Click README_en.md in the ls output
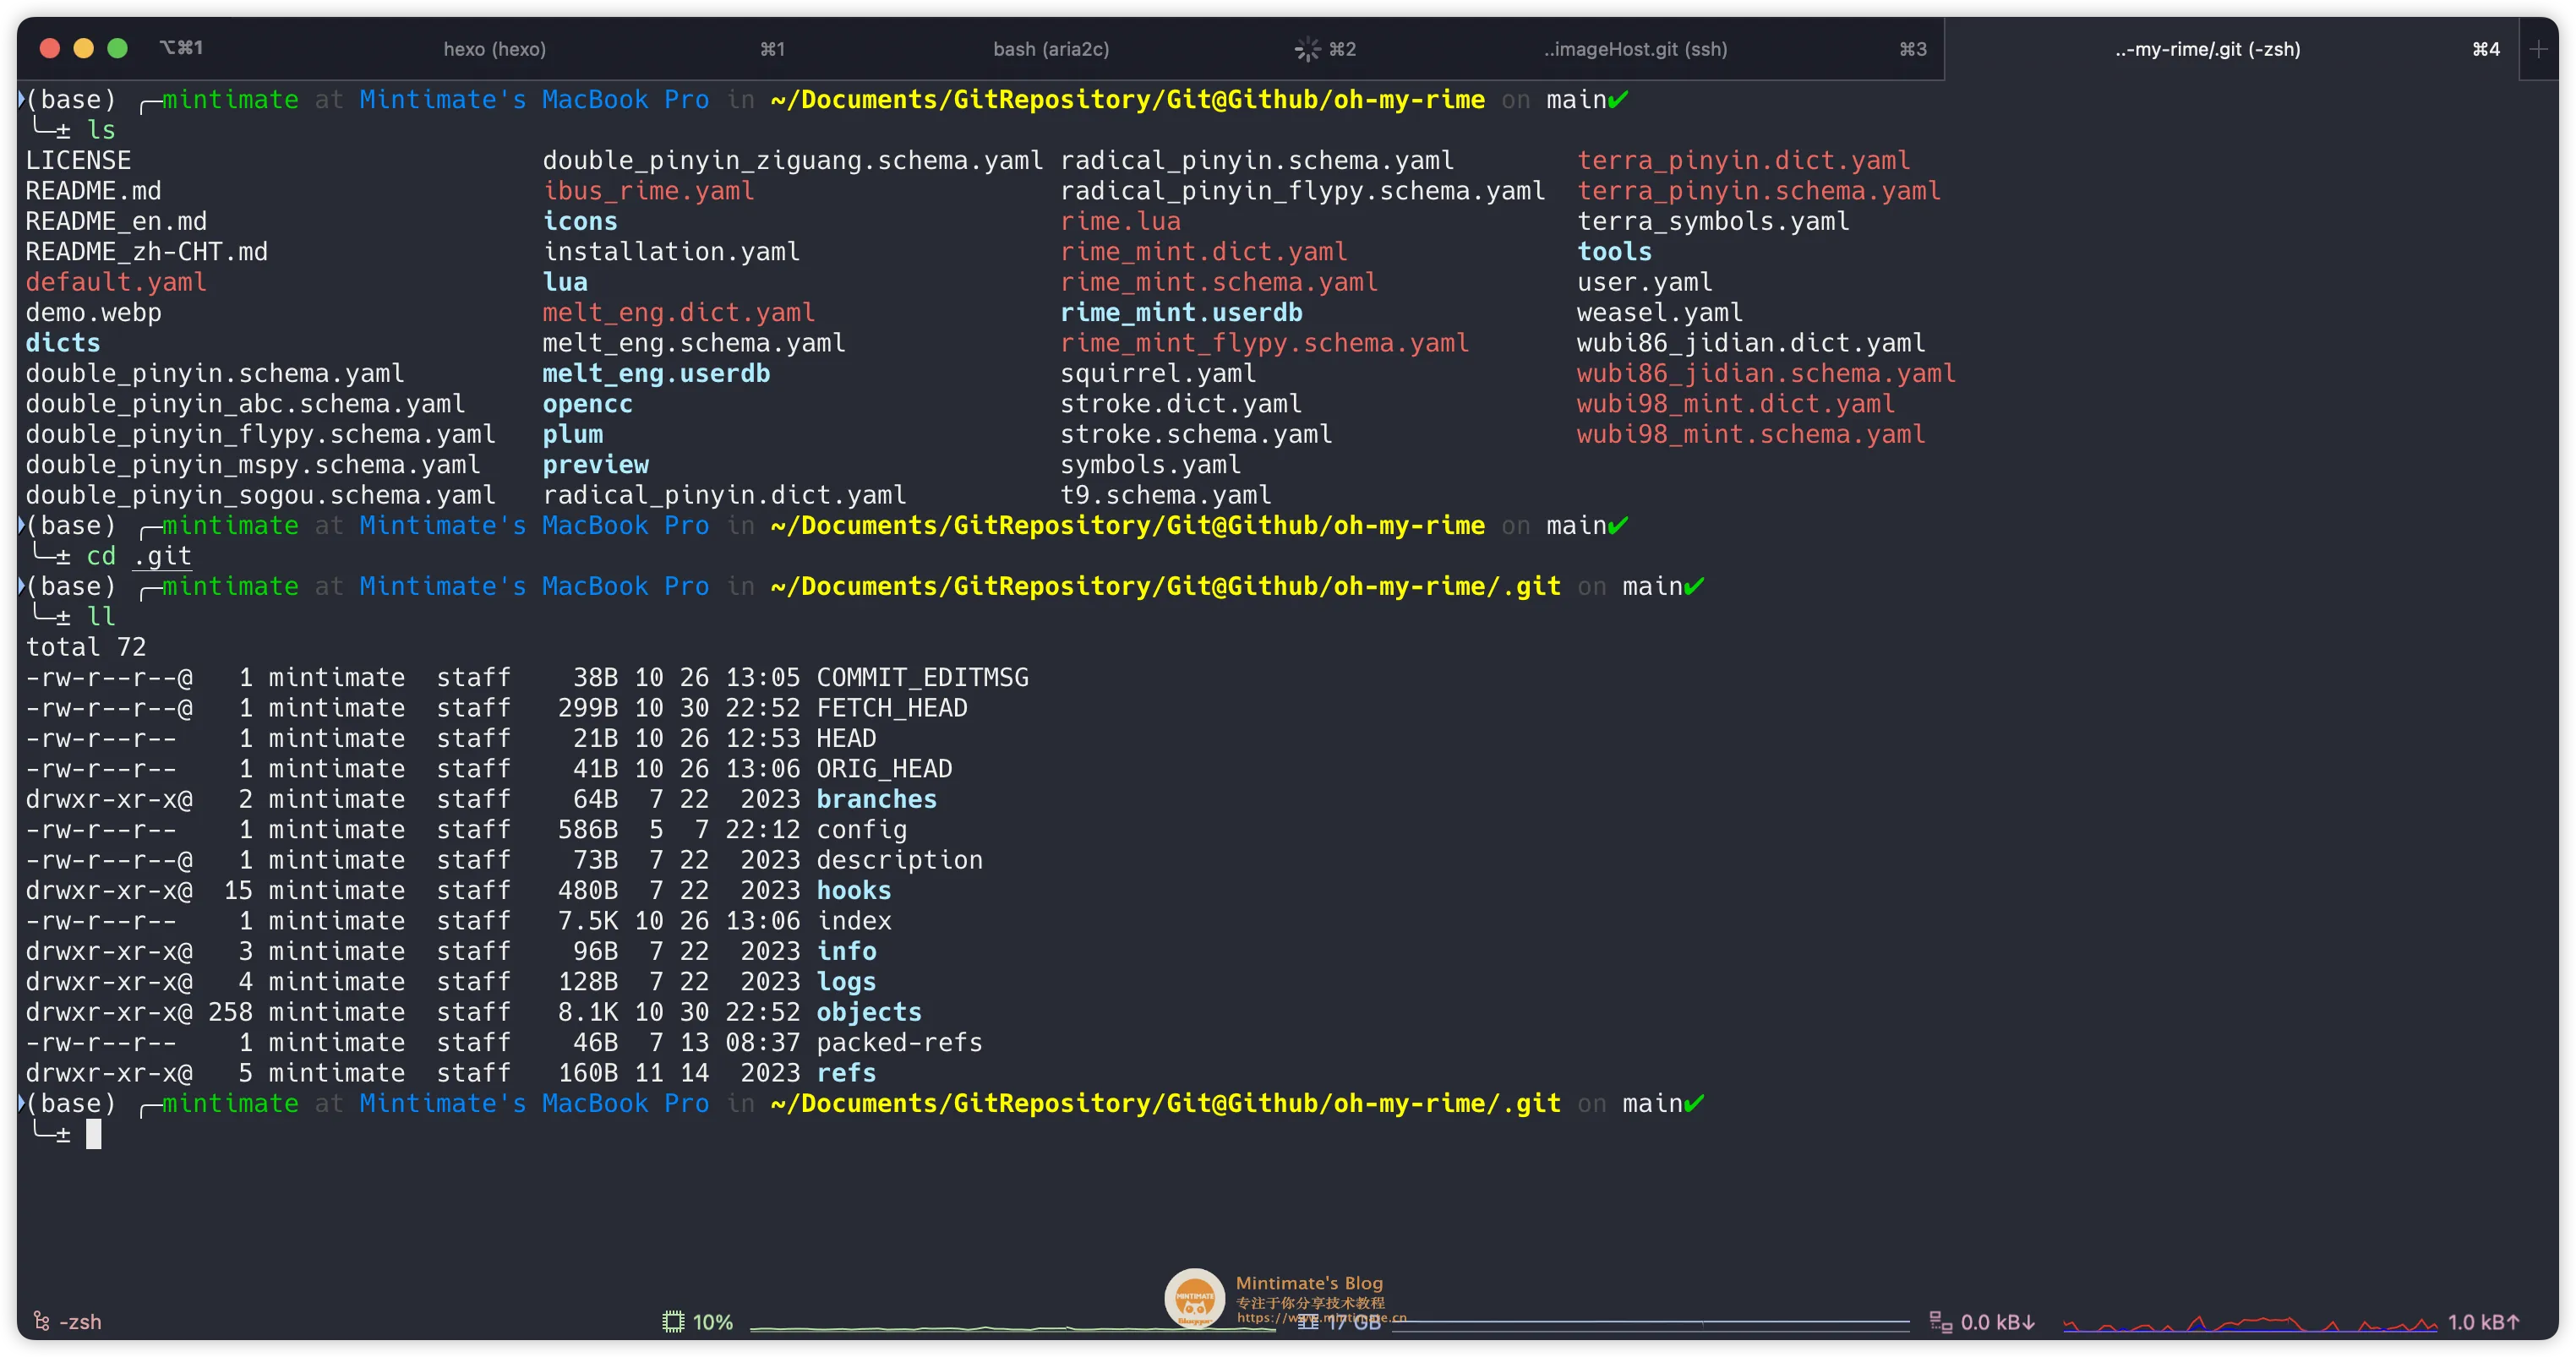Image resolution: width=2576 pixels, height=1357 pixels. coord(116,221)
